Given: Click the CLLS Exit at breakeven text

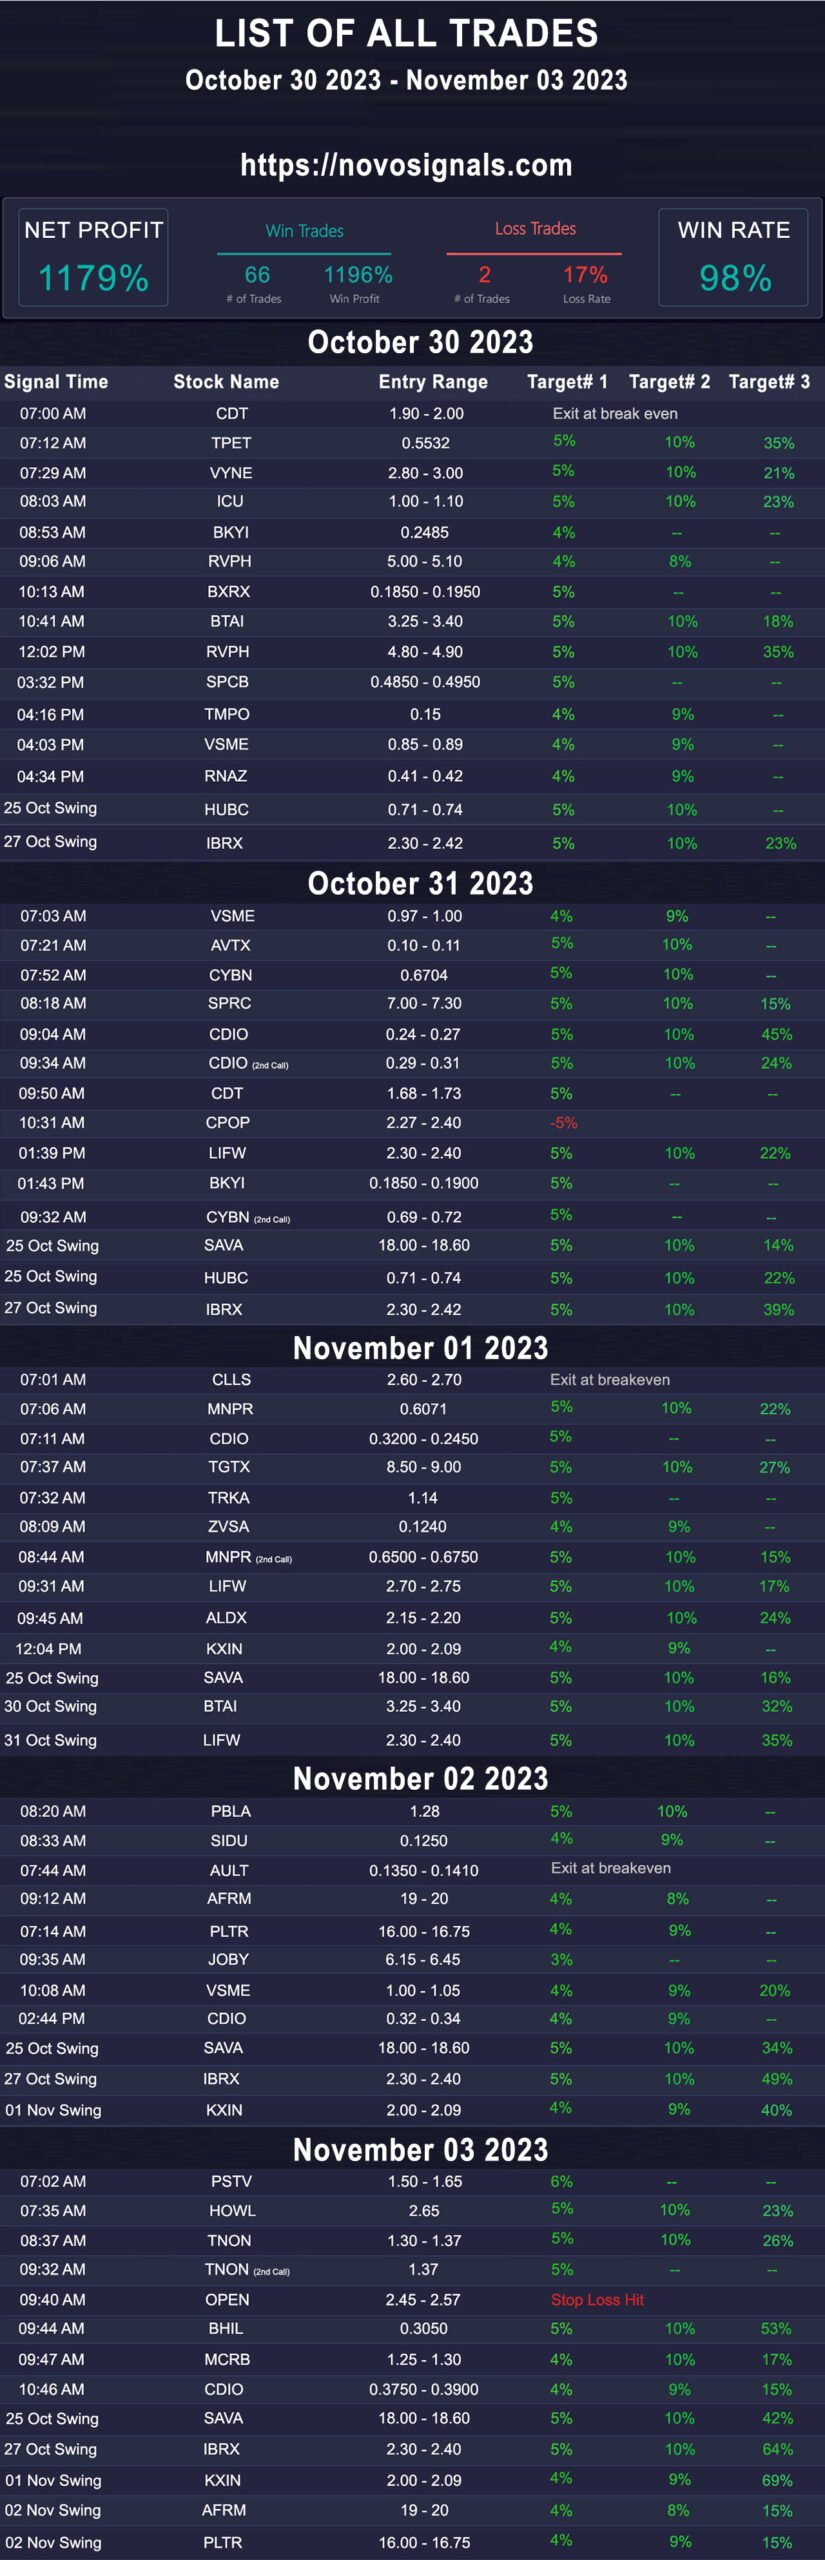Looking at the screenshot, I should (x=610, y=1380).
